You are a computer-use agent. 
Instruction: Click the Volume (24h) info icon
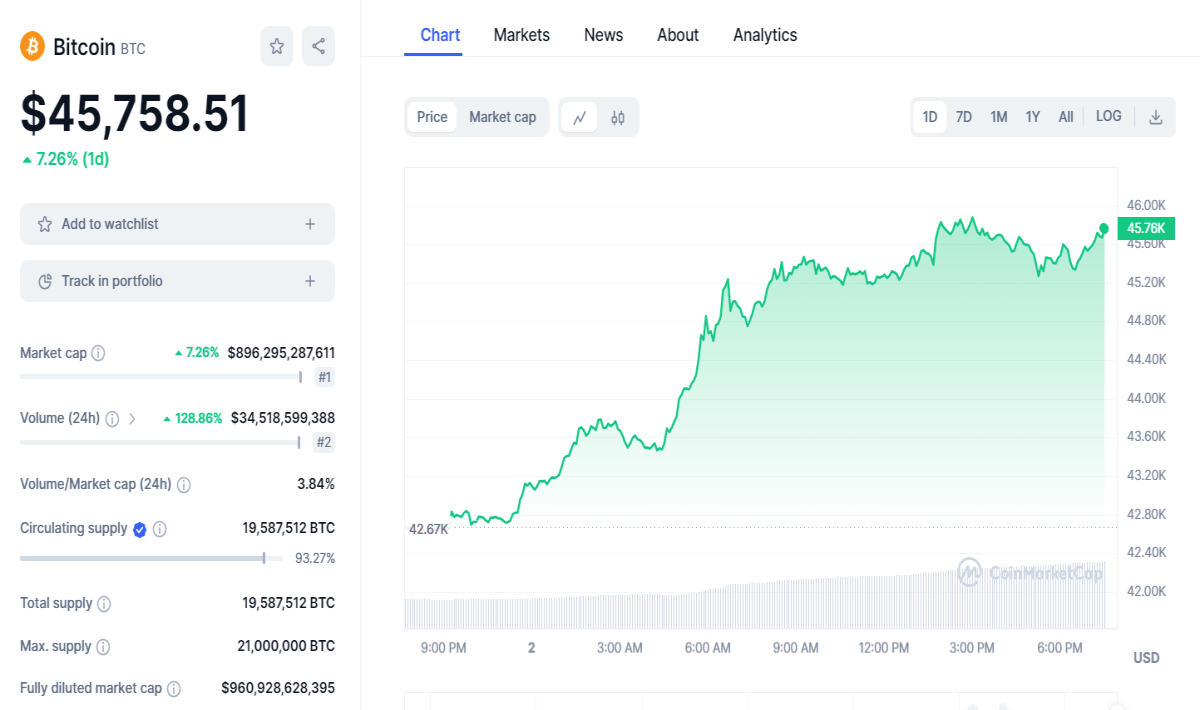(x=112, y=418)
